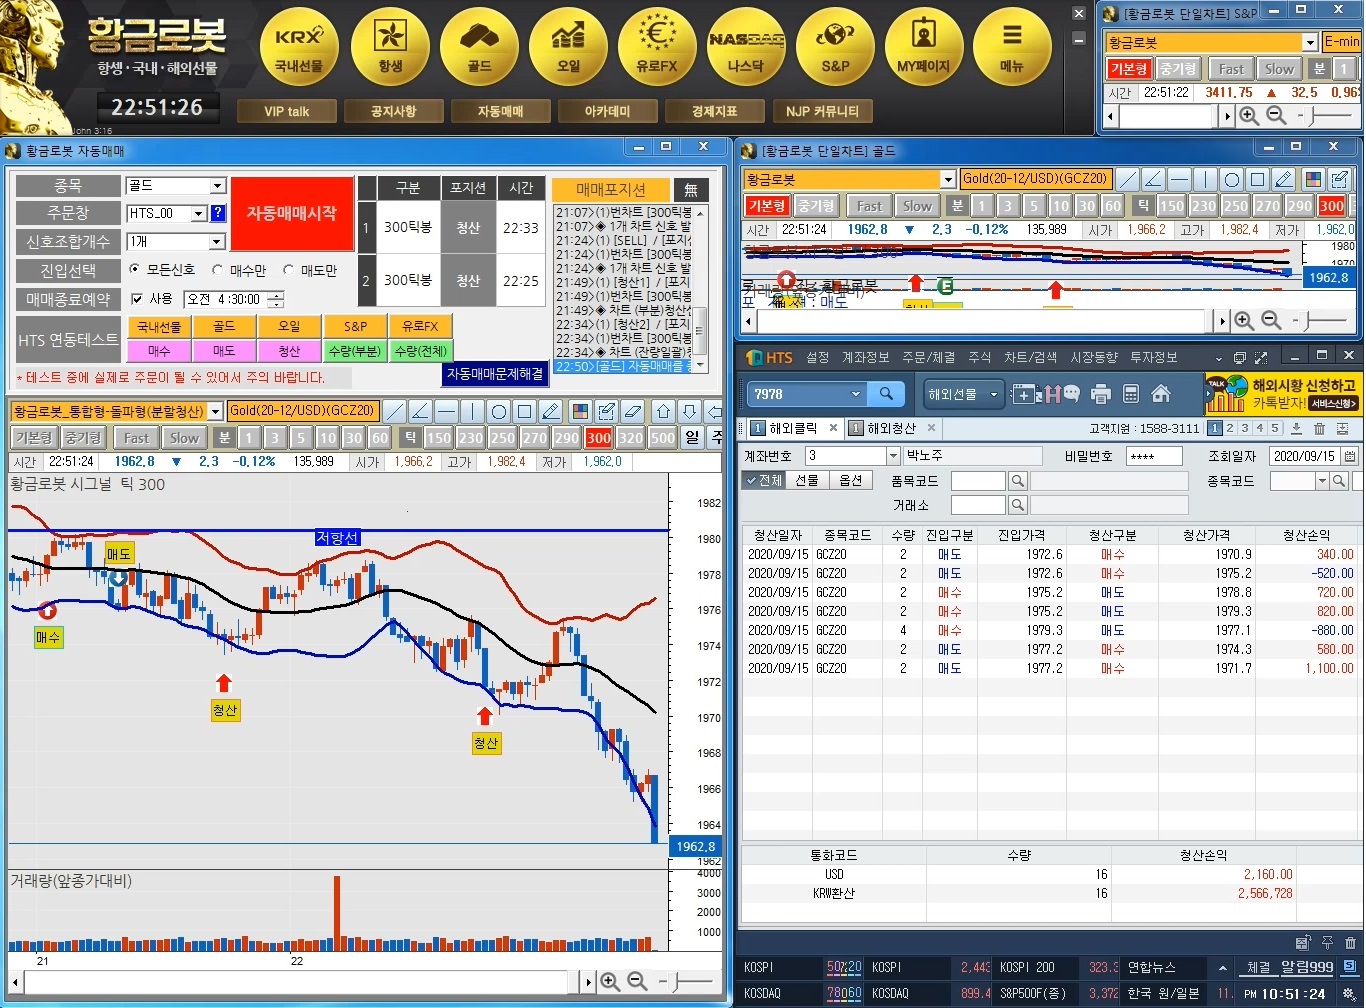Select the circle drawing tool in main chart

point(498,411)
